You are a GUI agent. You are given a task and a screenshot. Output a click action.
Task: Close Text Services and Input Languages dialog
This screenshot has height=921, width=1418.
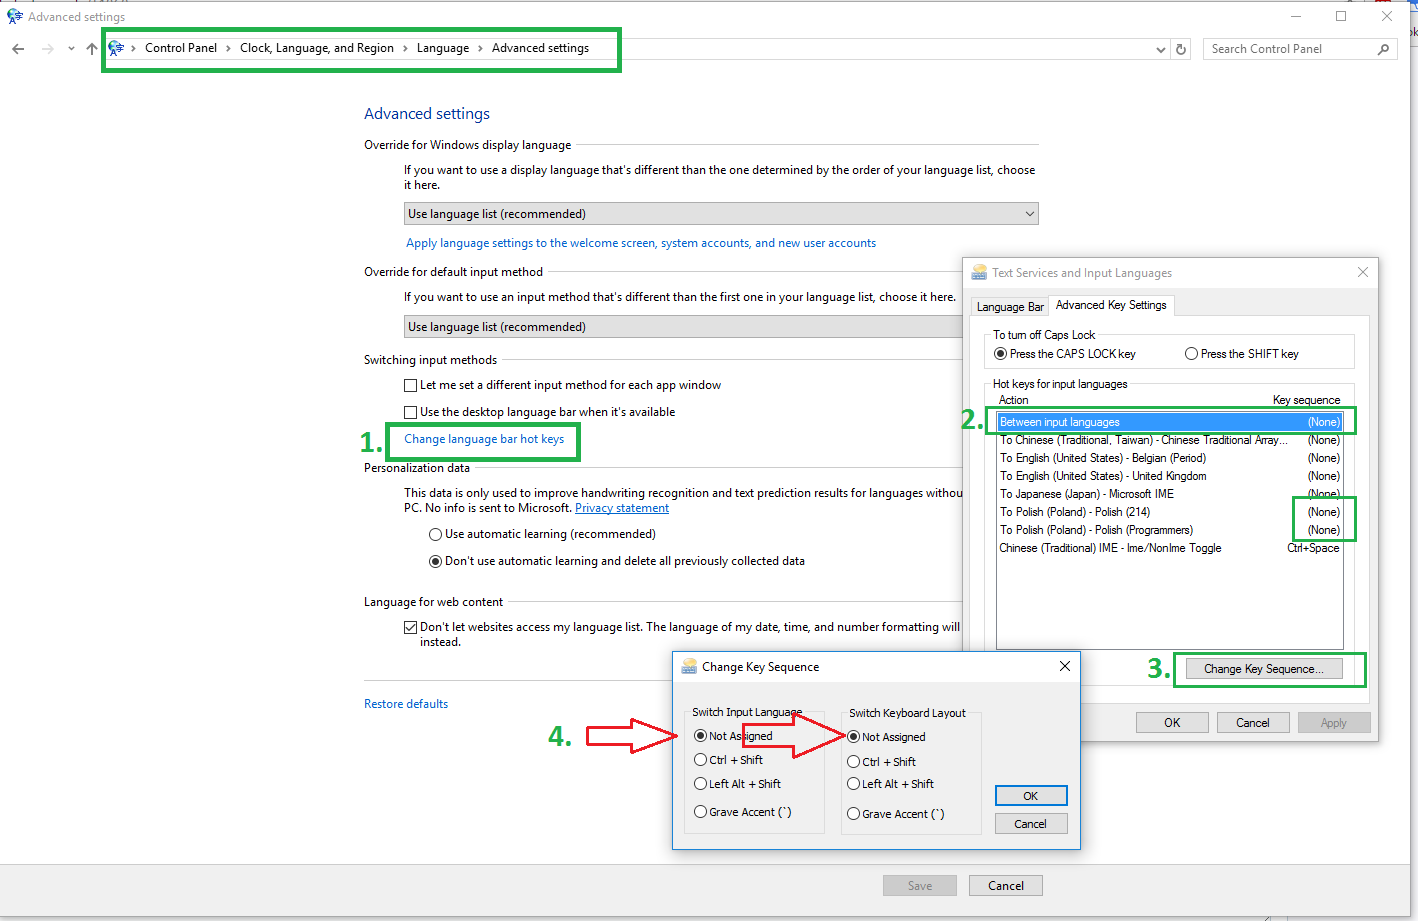tap(1362, 272)
